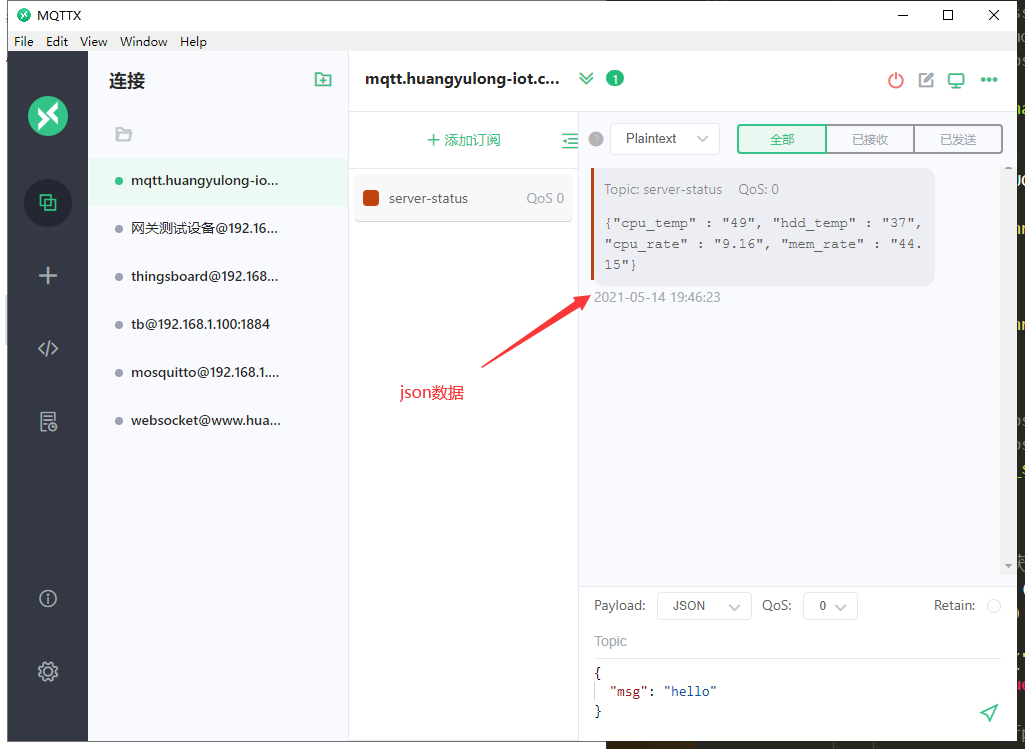Open the edit connection pencil icon
1025x749 pixels.
click(x=926, y=80)
